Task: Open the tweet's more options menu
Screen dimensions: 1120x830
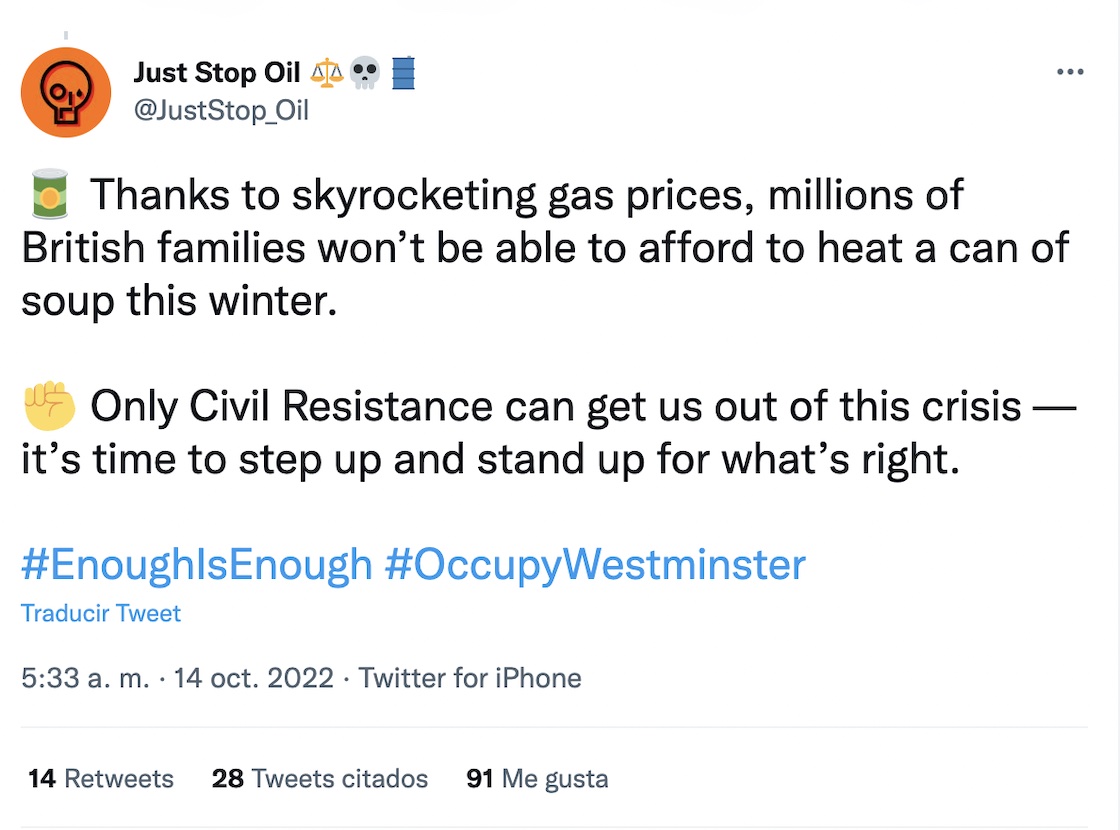Action: (1070, 72)
